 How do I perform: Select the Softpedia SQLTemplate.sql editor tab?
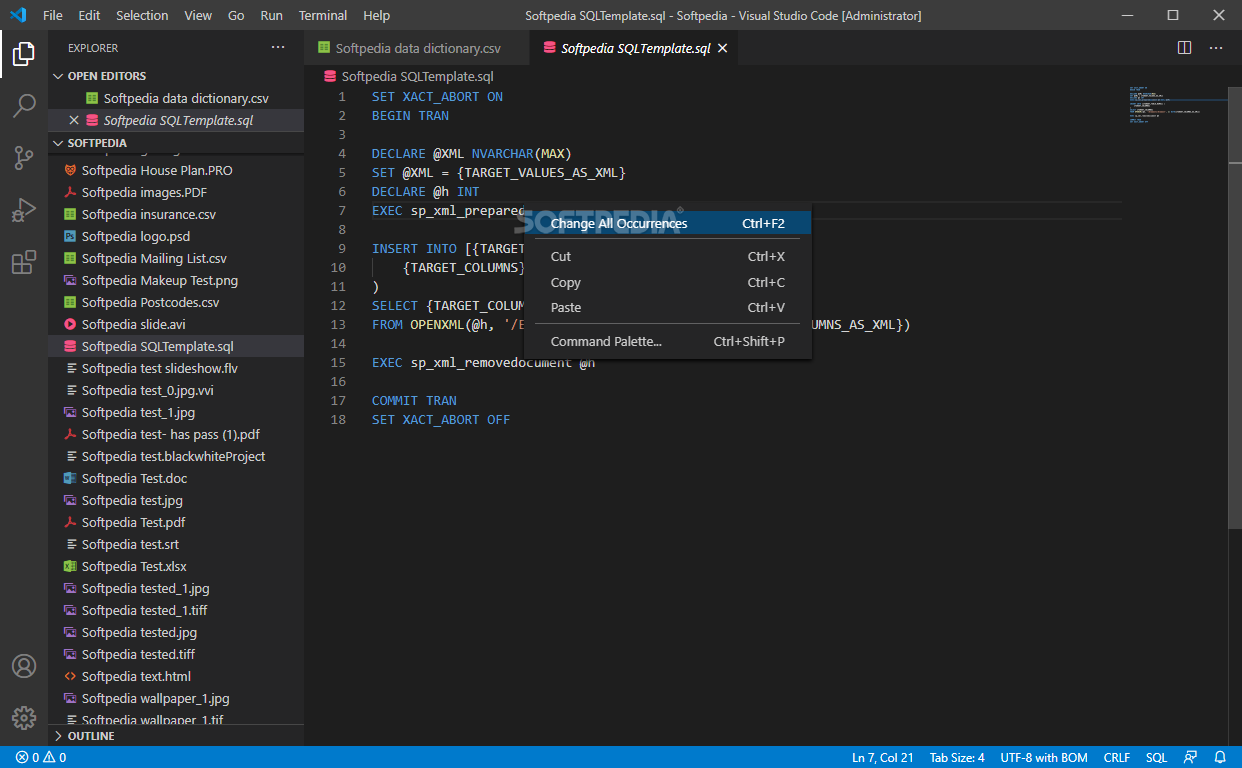(x=636, y=48)
